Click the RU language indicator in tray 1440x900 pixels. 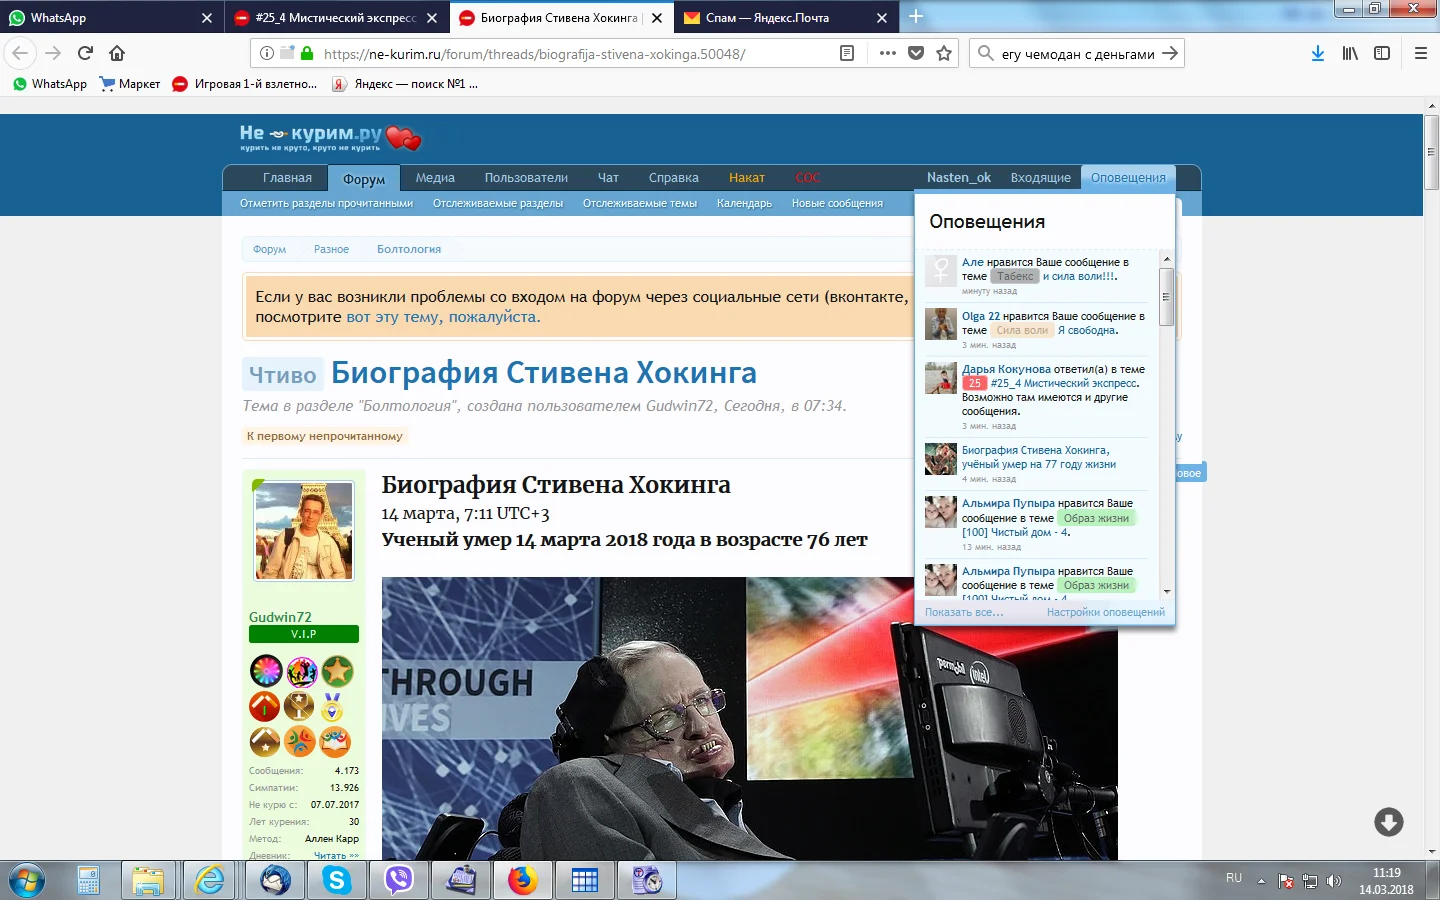pos(1234,878)
